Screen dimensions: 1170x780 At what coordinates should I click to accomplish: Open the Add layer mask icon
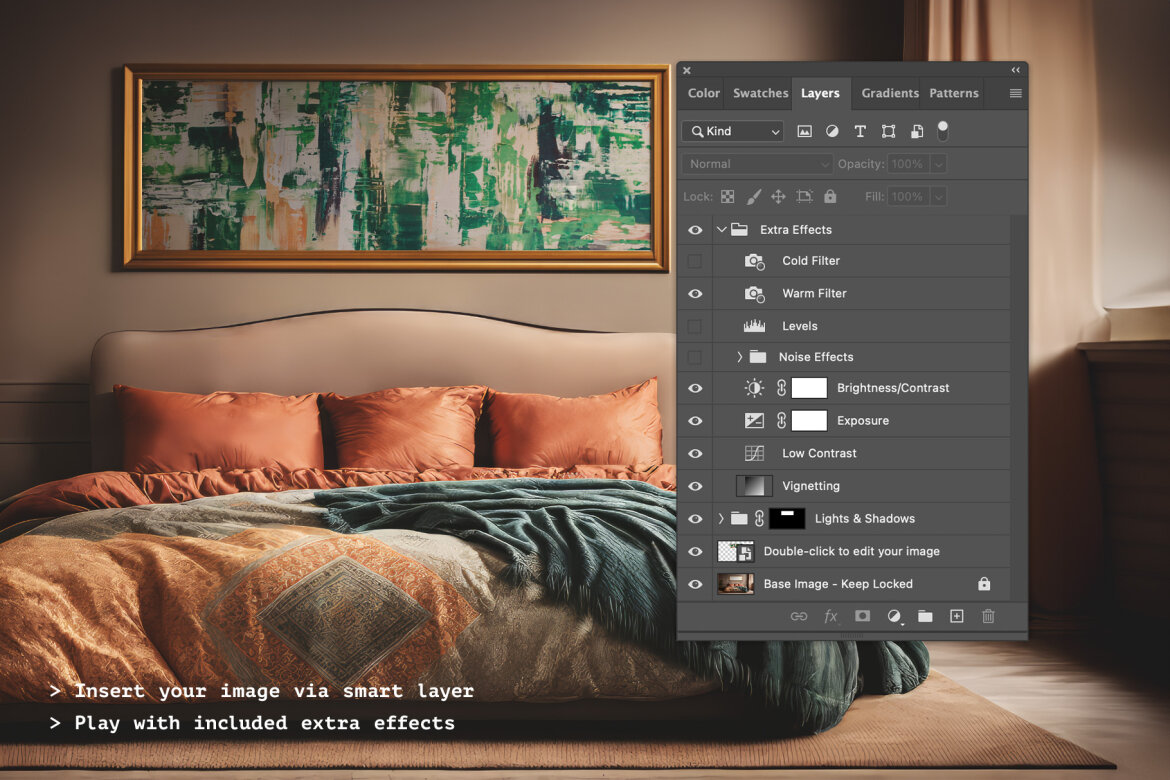[x=862, y=616]
